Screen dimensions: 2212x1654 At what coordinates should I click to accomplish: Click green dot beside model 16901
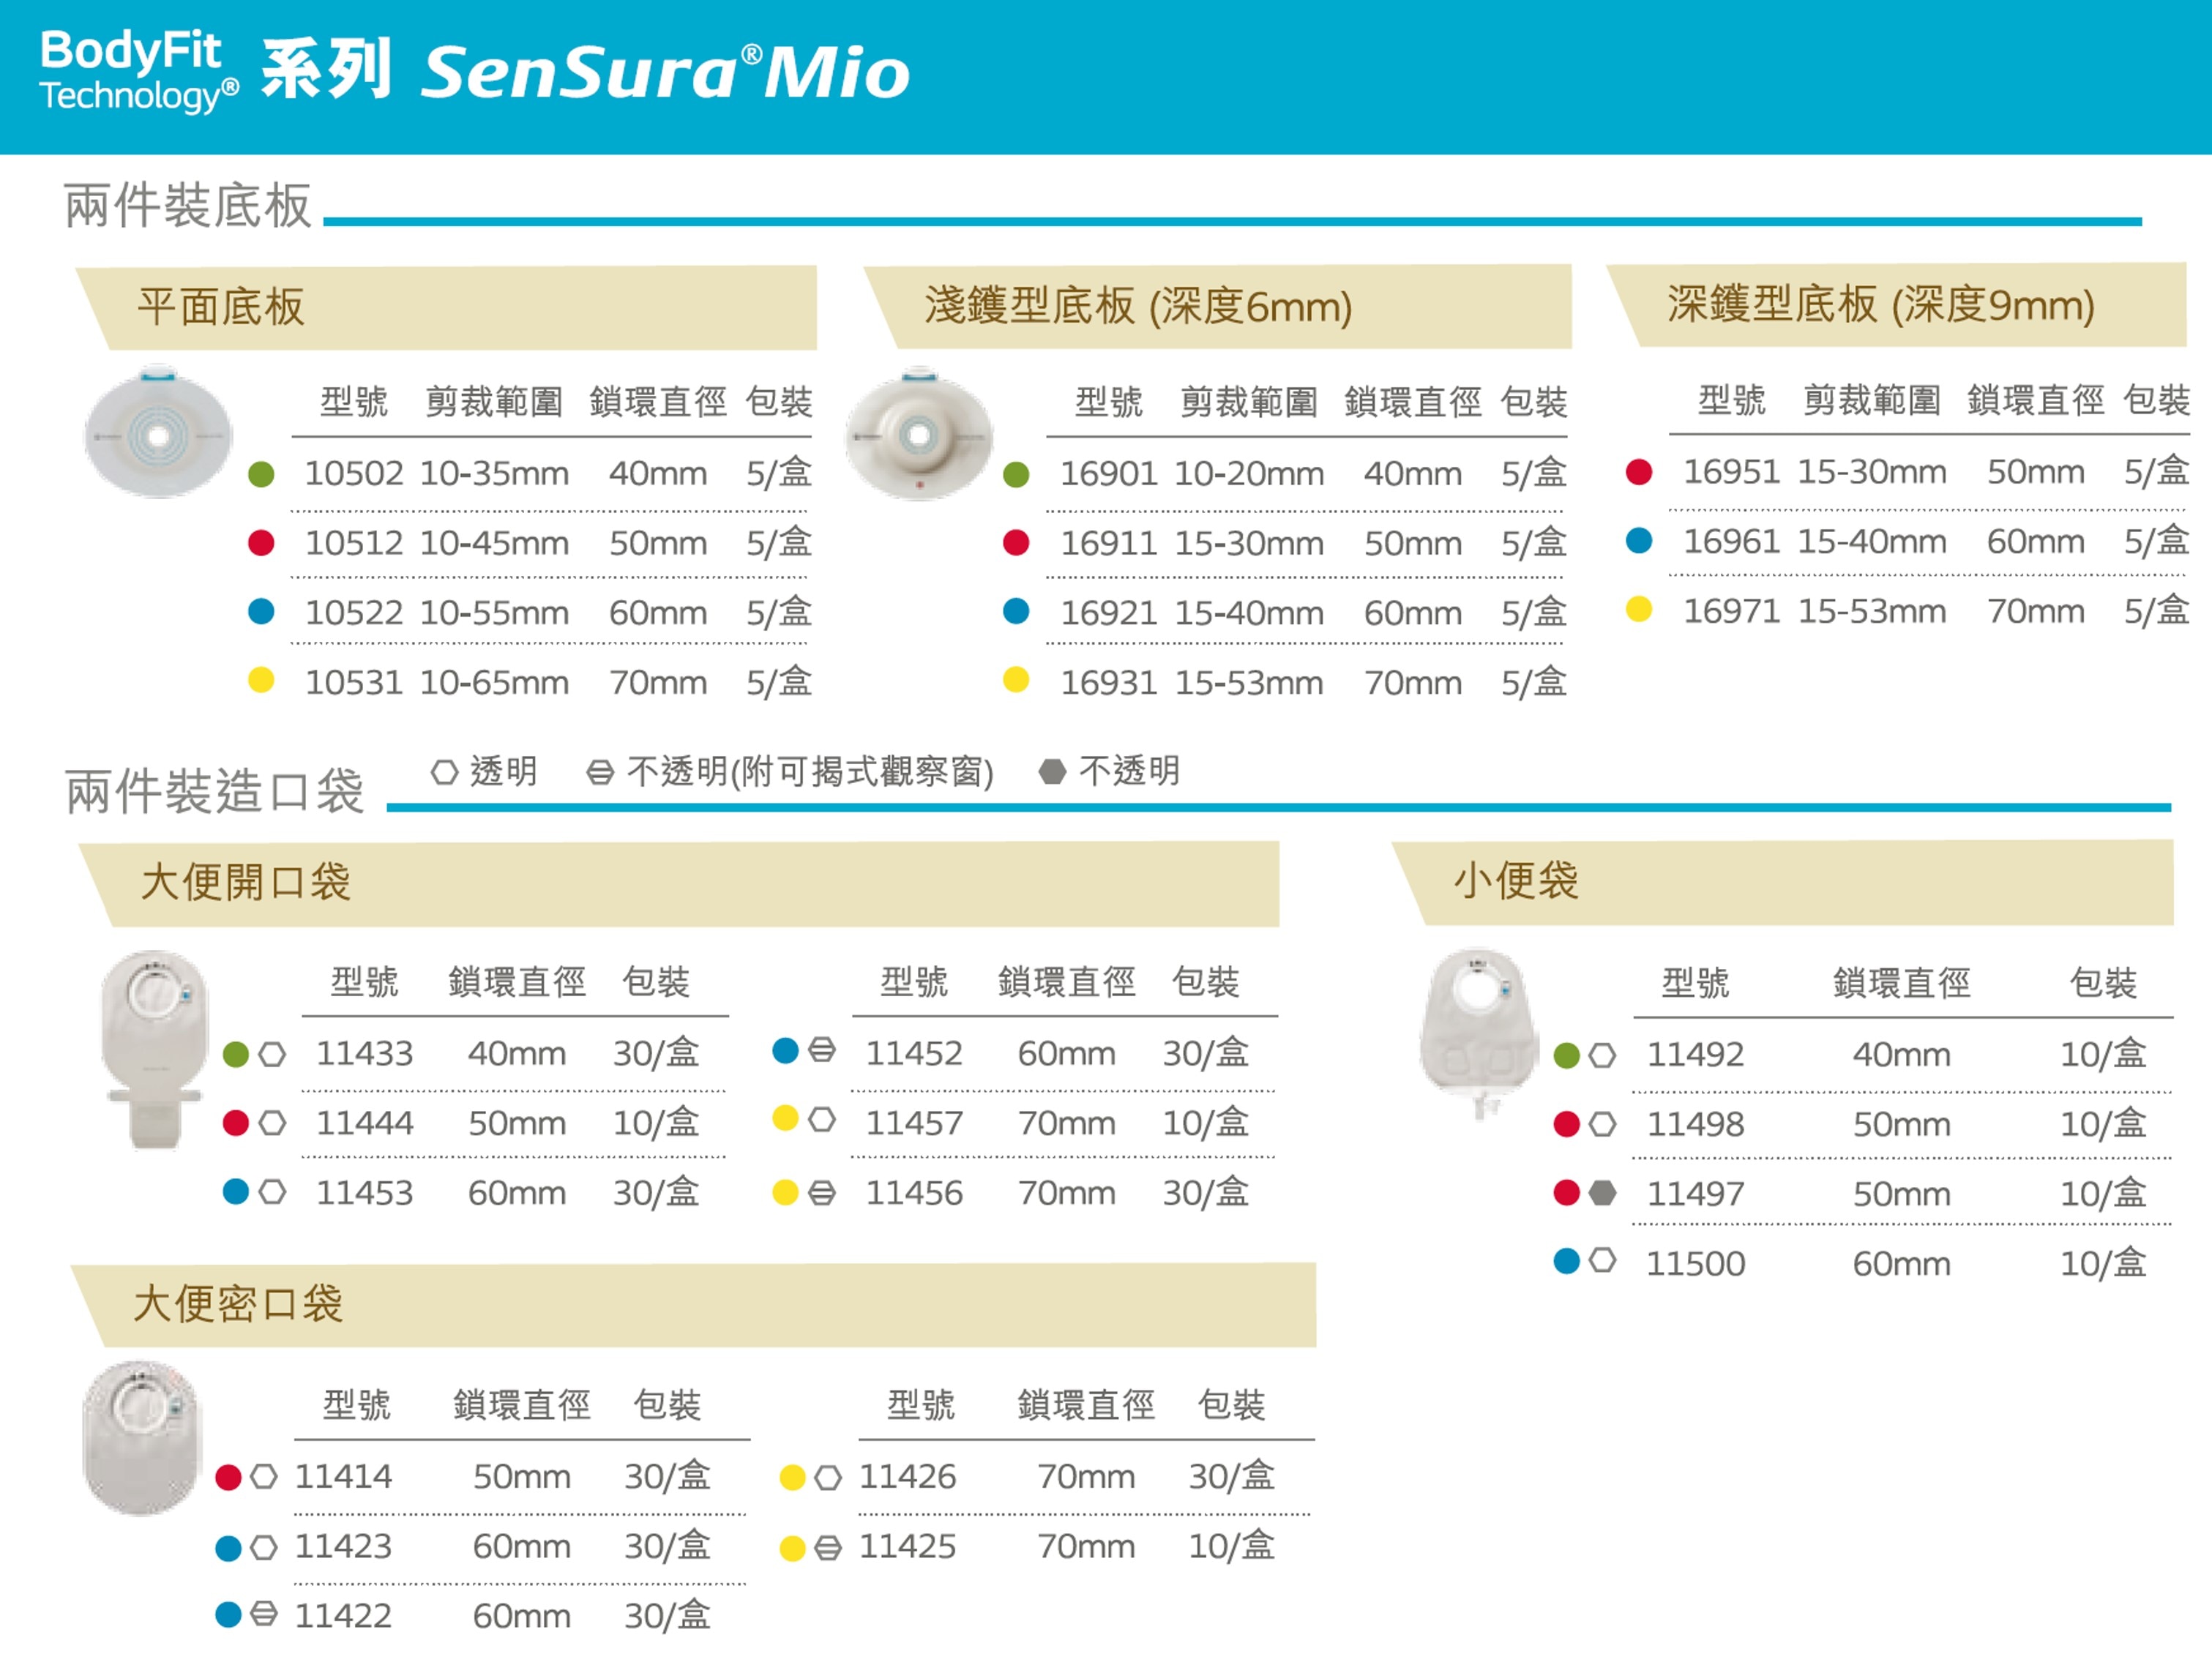[x=1016, y=474]
